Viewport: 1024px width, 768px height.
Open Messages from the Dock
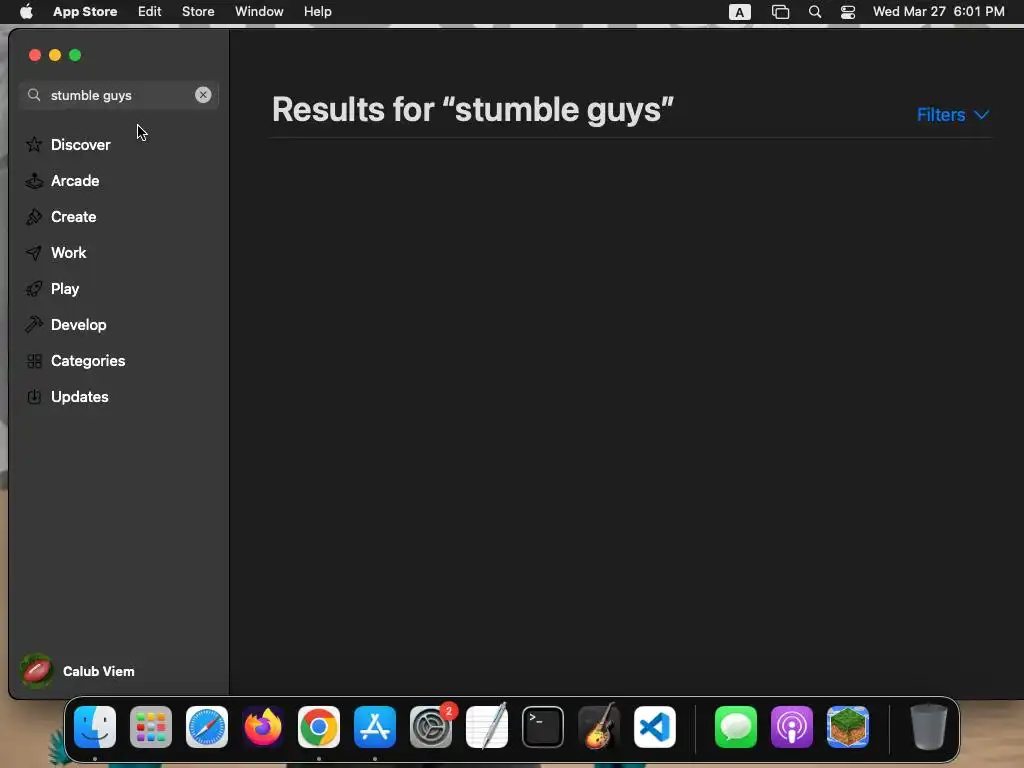[736, 727]
